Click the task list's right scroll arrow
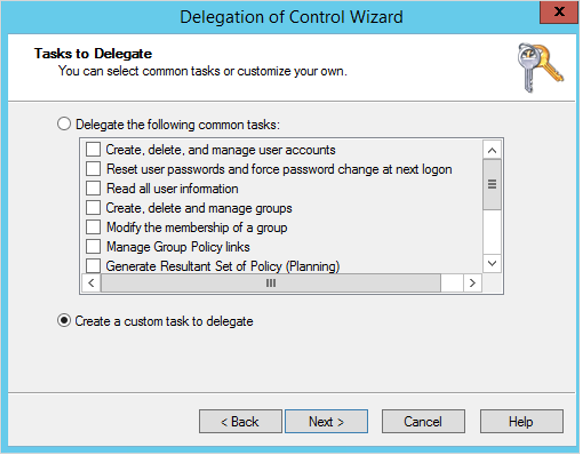Screen dimensions: 580x454 click(472, 283)
